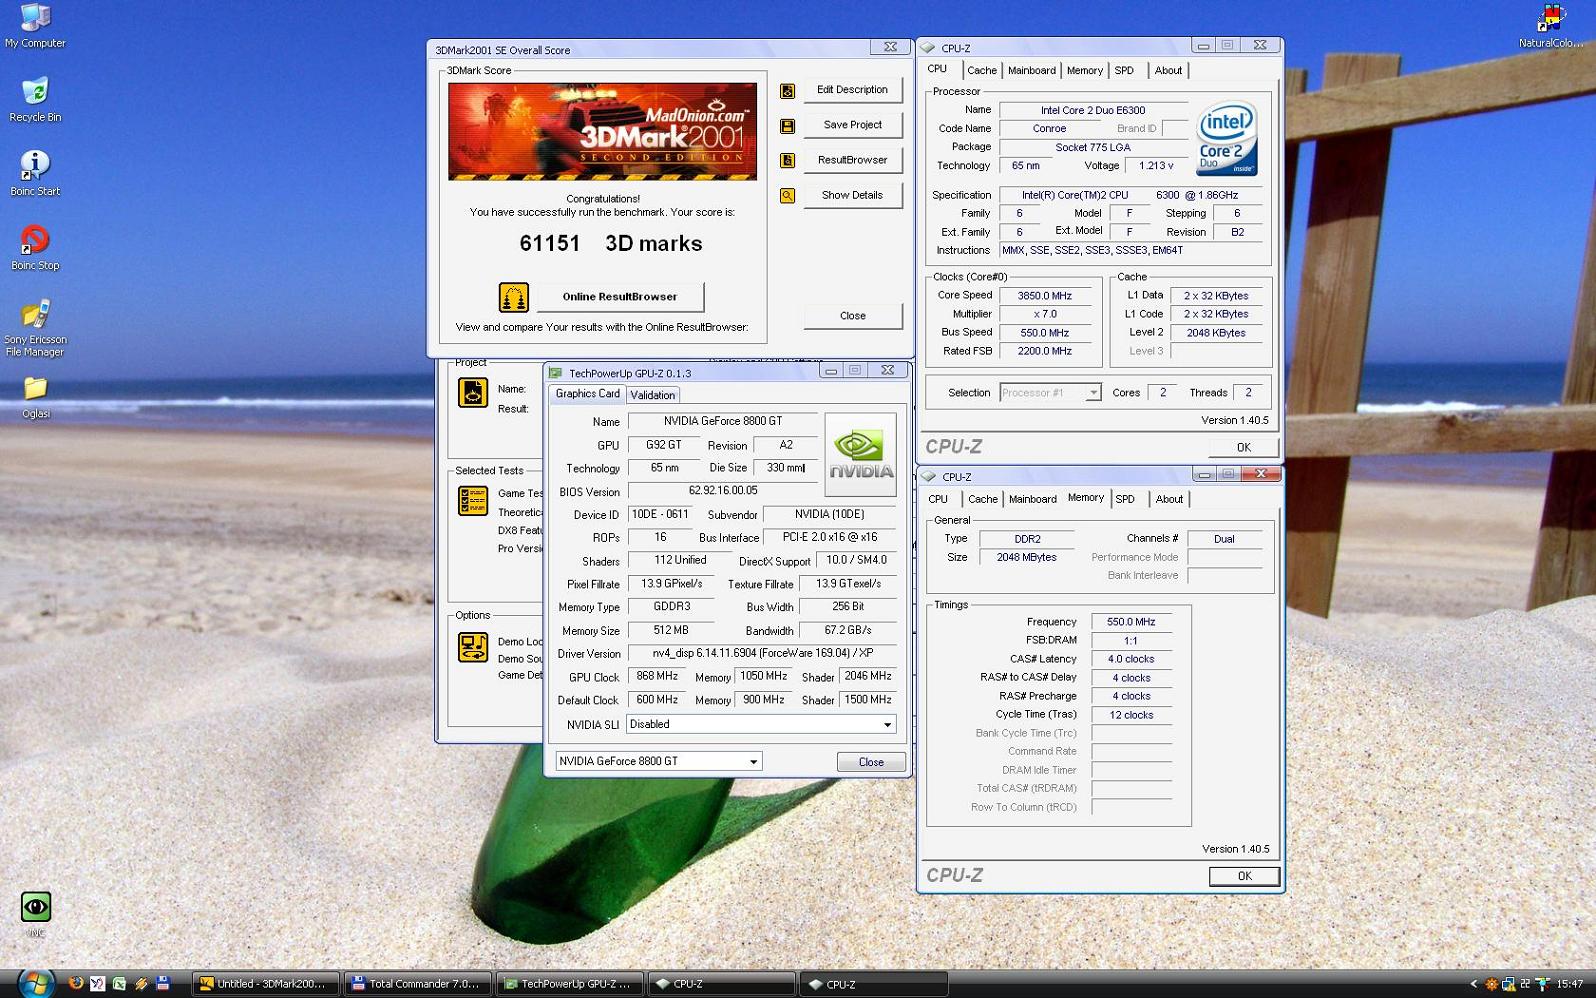Viewport: 1596px width, 998px height.
Task: Click the Project section icon in 3DMark
Action: tap(472, 392)
